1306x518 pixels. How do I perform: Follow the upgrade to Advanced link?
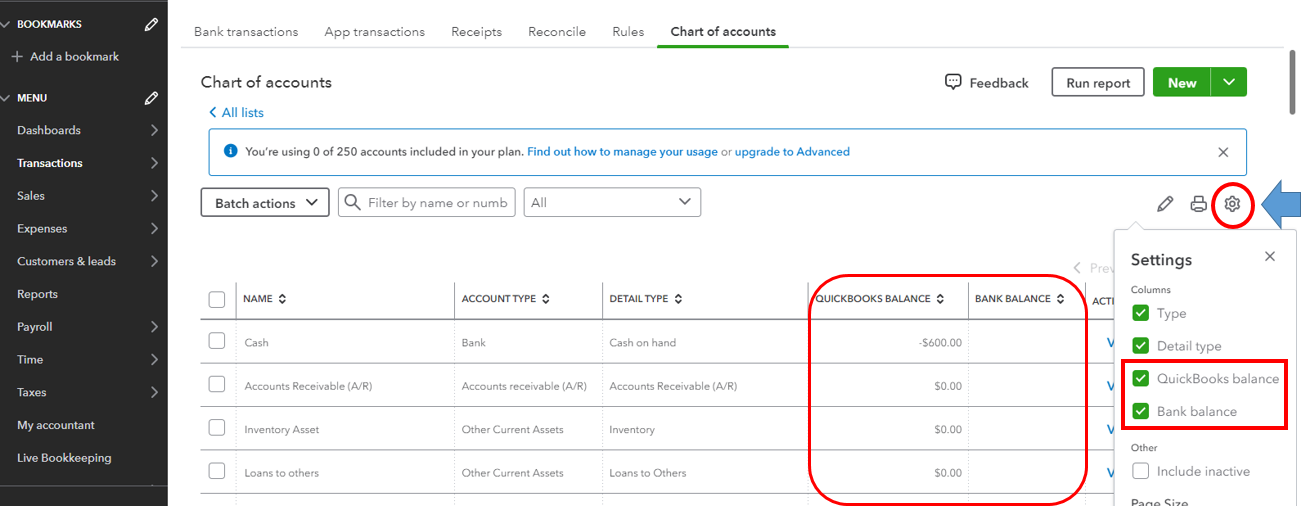(x=792, y=152)
